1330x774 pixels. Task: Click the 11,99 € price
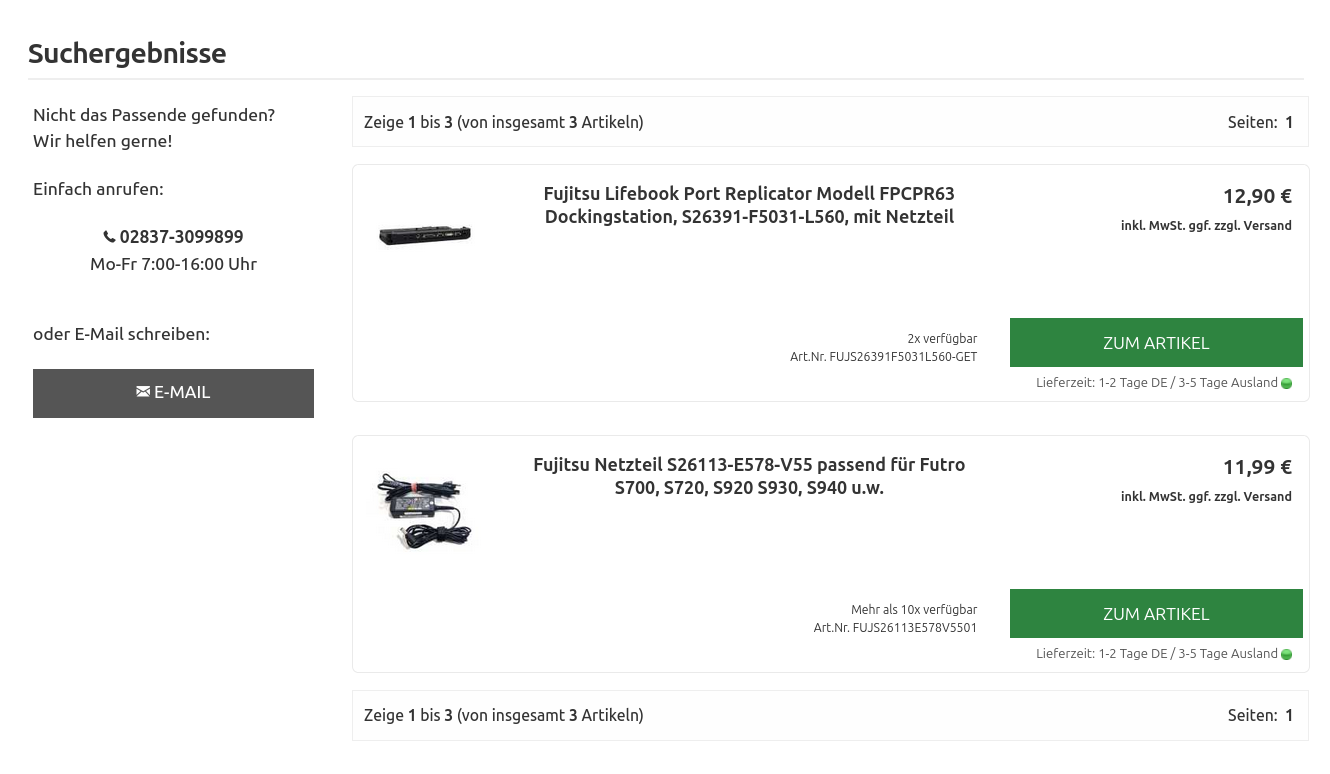1257,467
